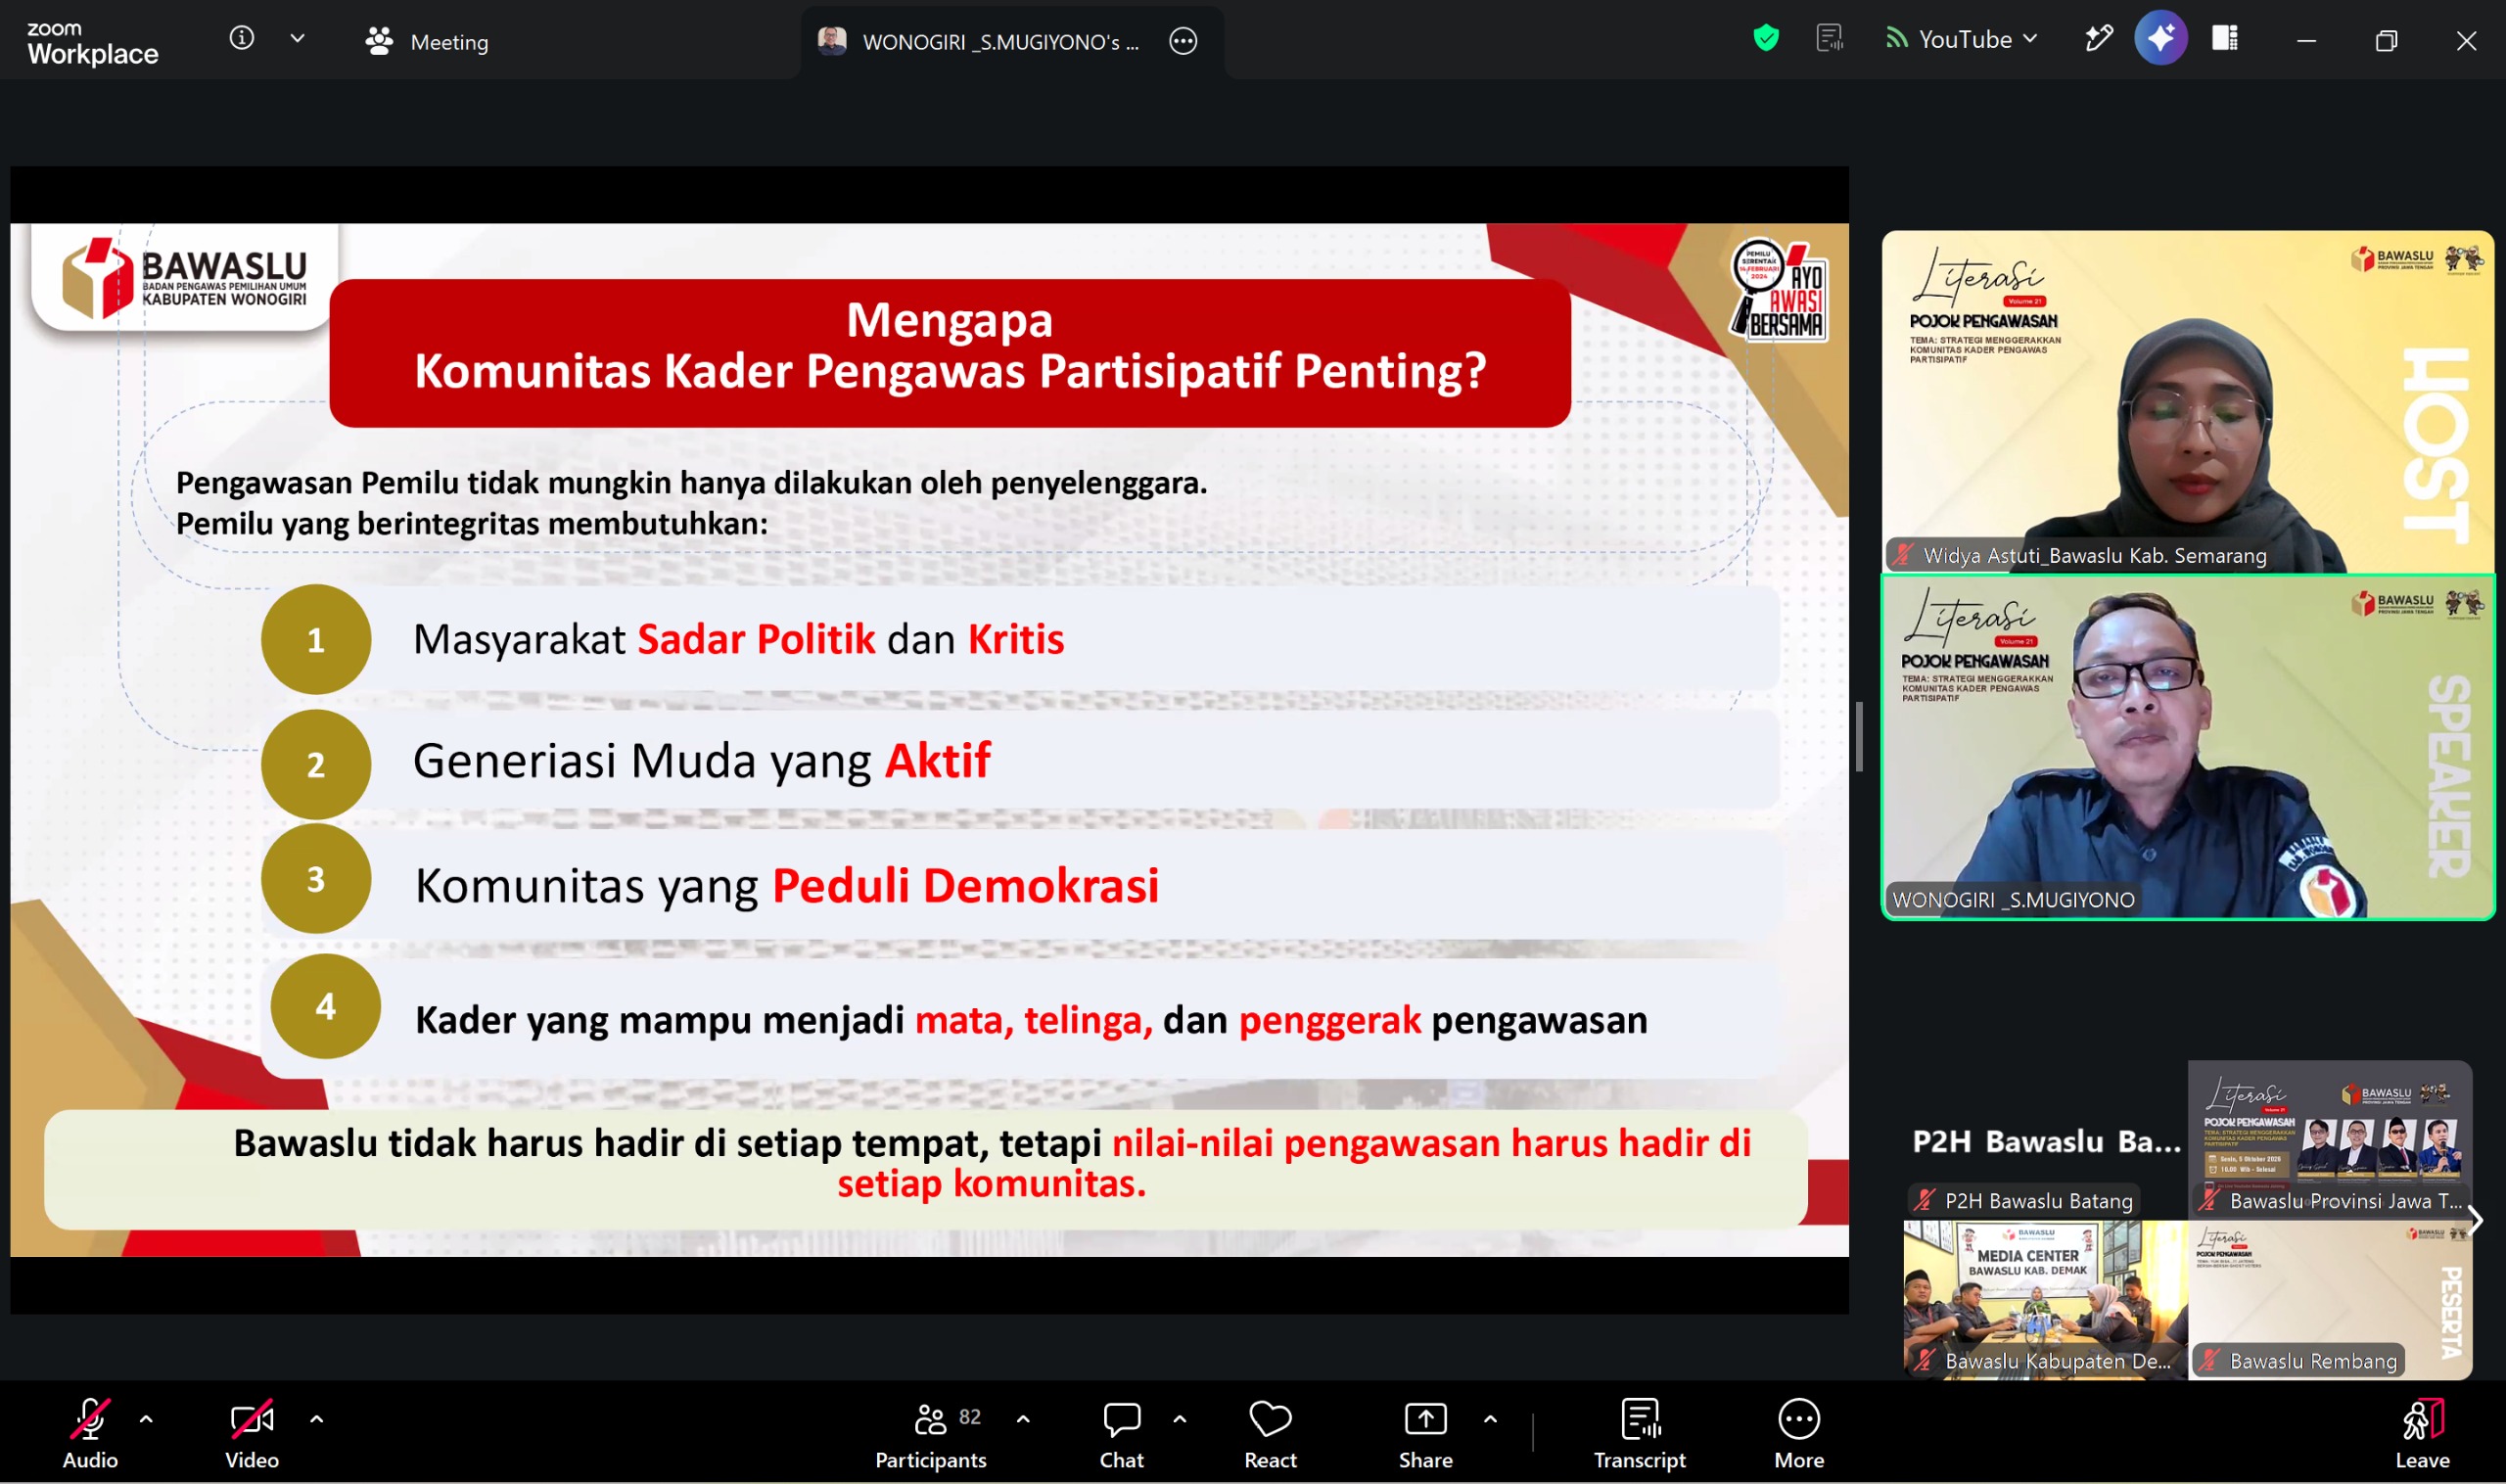Launch the AI Companion sparkle button

2160,39
